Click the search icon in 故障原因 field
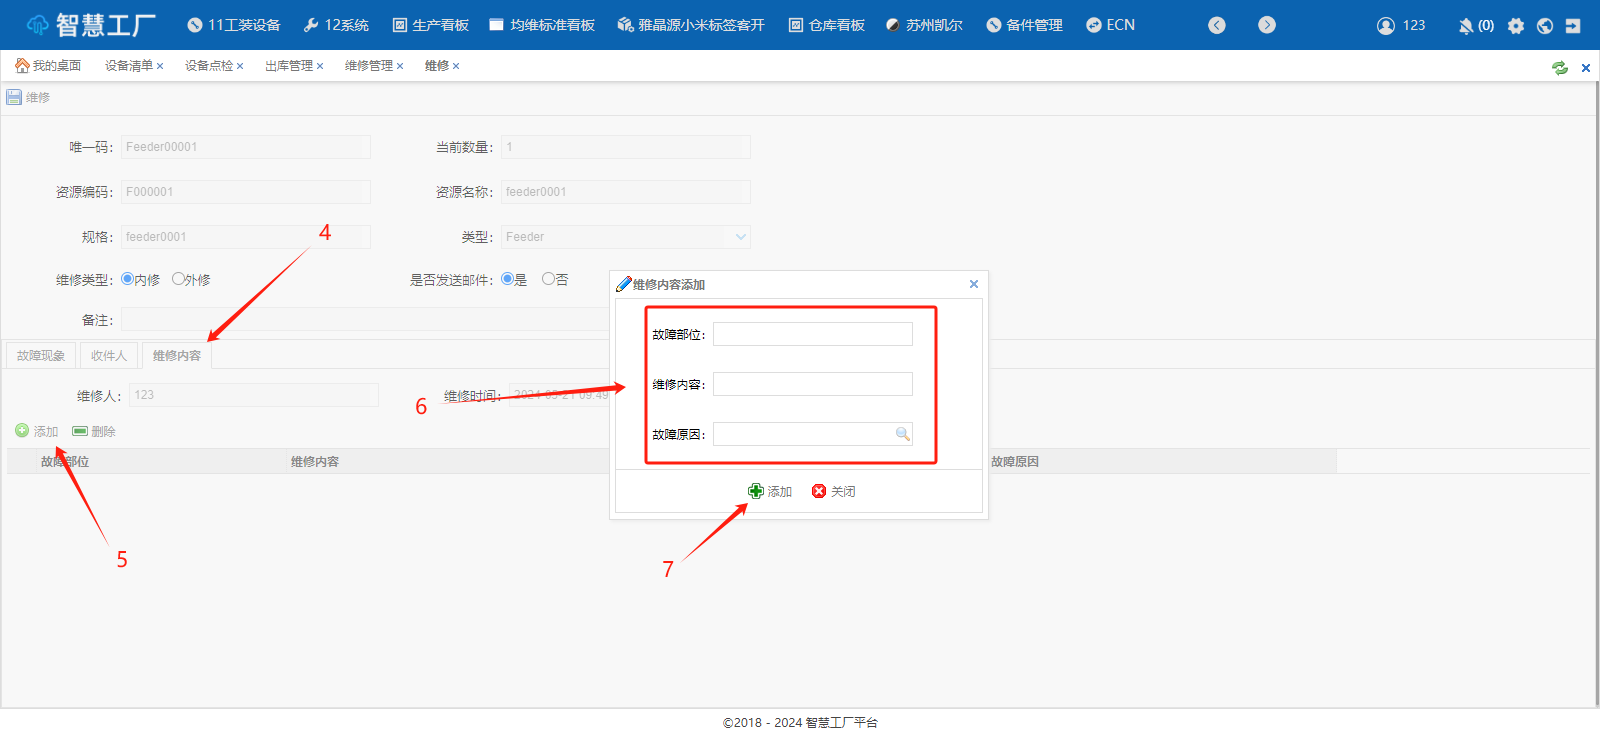 (902, 434)
